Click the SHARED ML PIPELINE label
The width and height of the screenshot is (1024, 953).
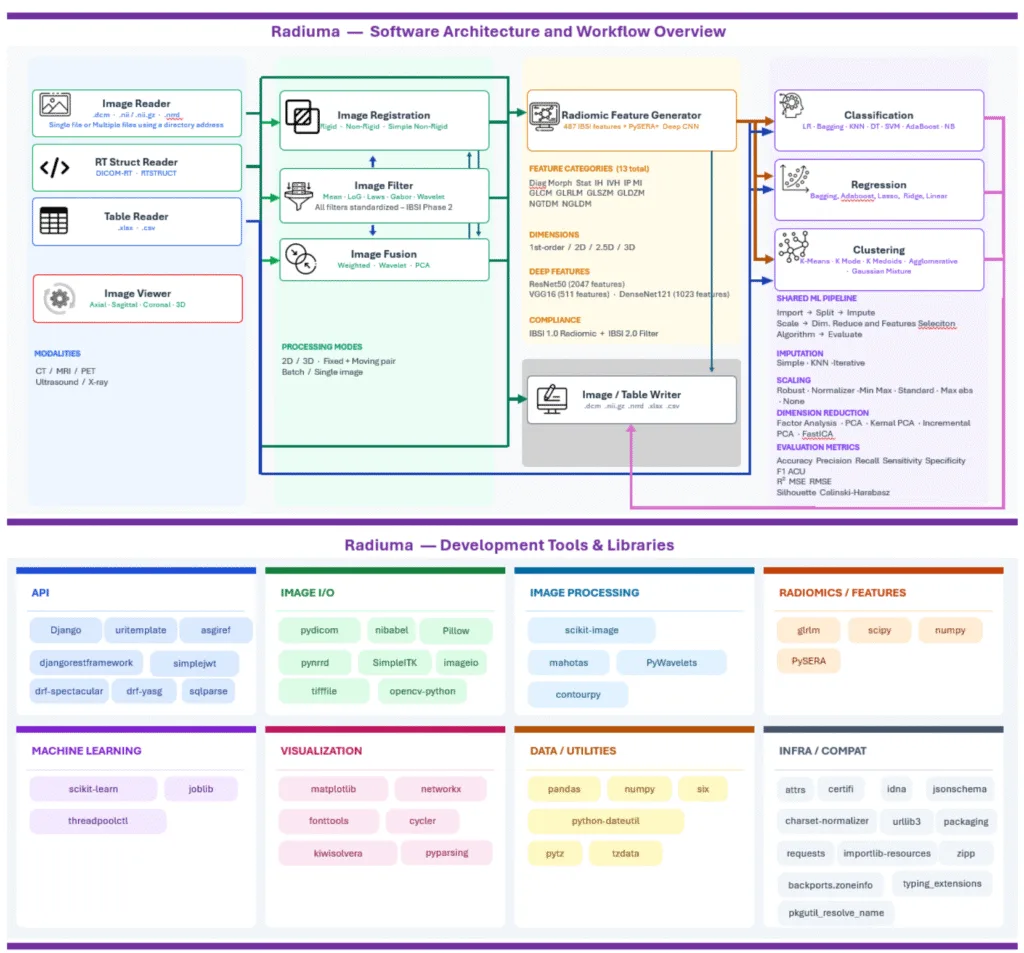pyautogui.click(x=816, y=298)
